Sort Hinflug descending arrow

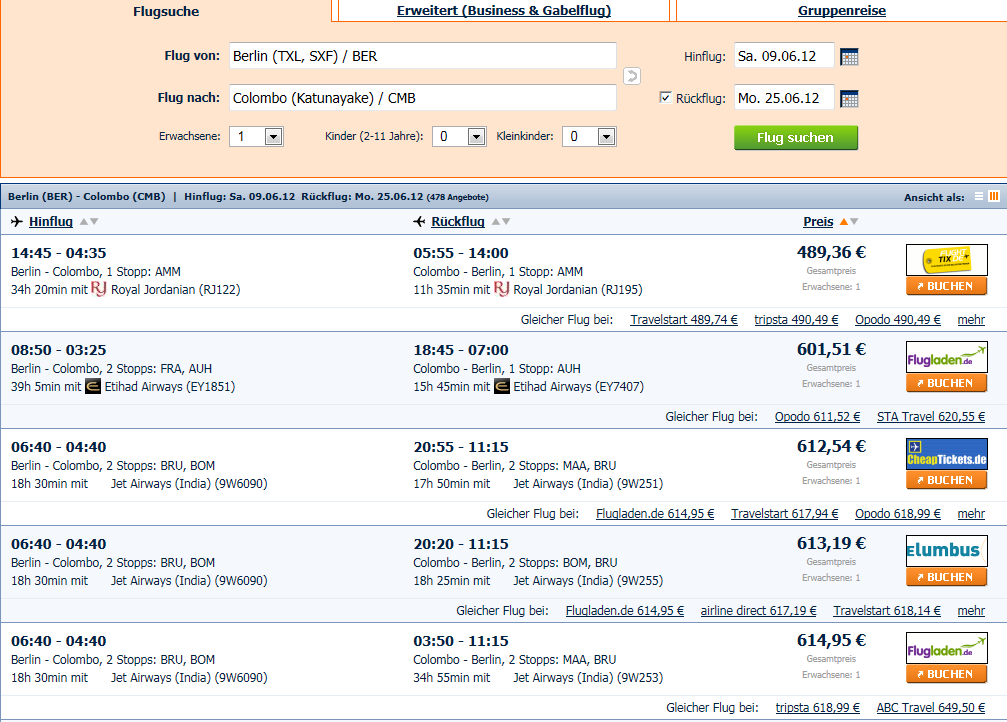pyautogui.click(x=94, y=222)
